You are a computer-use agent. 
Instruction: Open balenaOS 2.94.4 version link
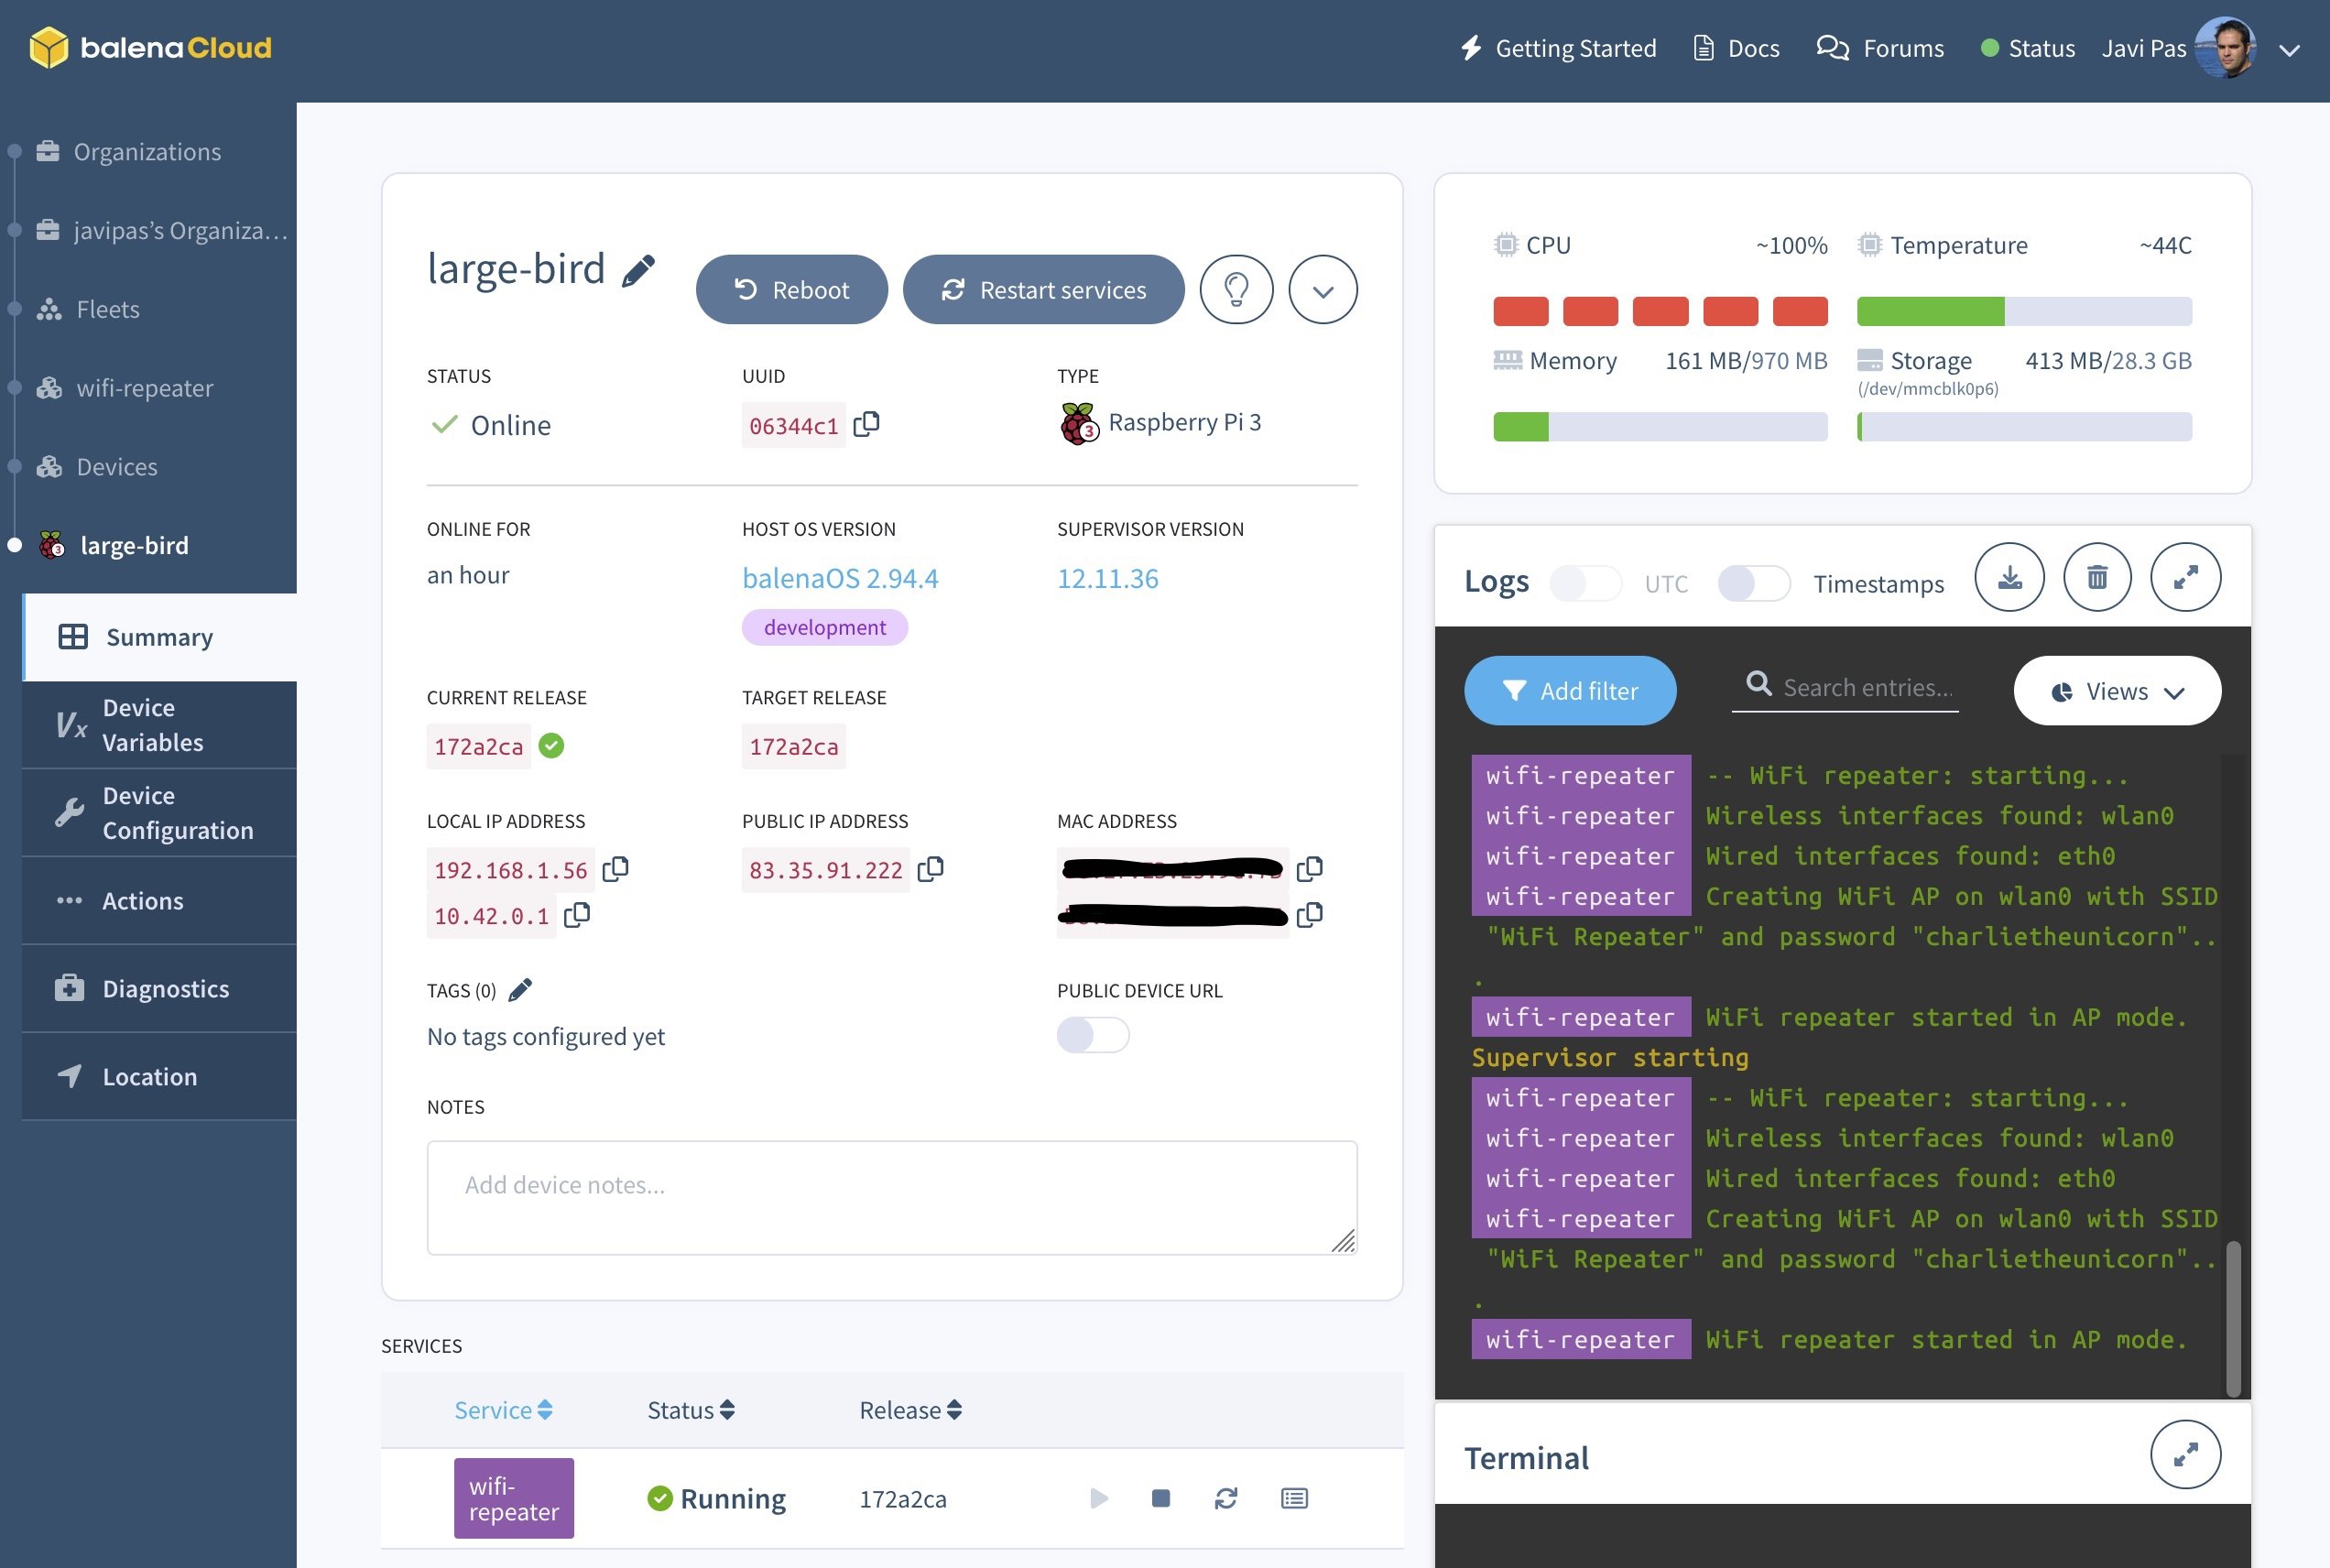click(x=839, y=578)
